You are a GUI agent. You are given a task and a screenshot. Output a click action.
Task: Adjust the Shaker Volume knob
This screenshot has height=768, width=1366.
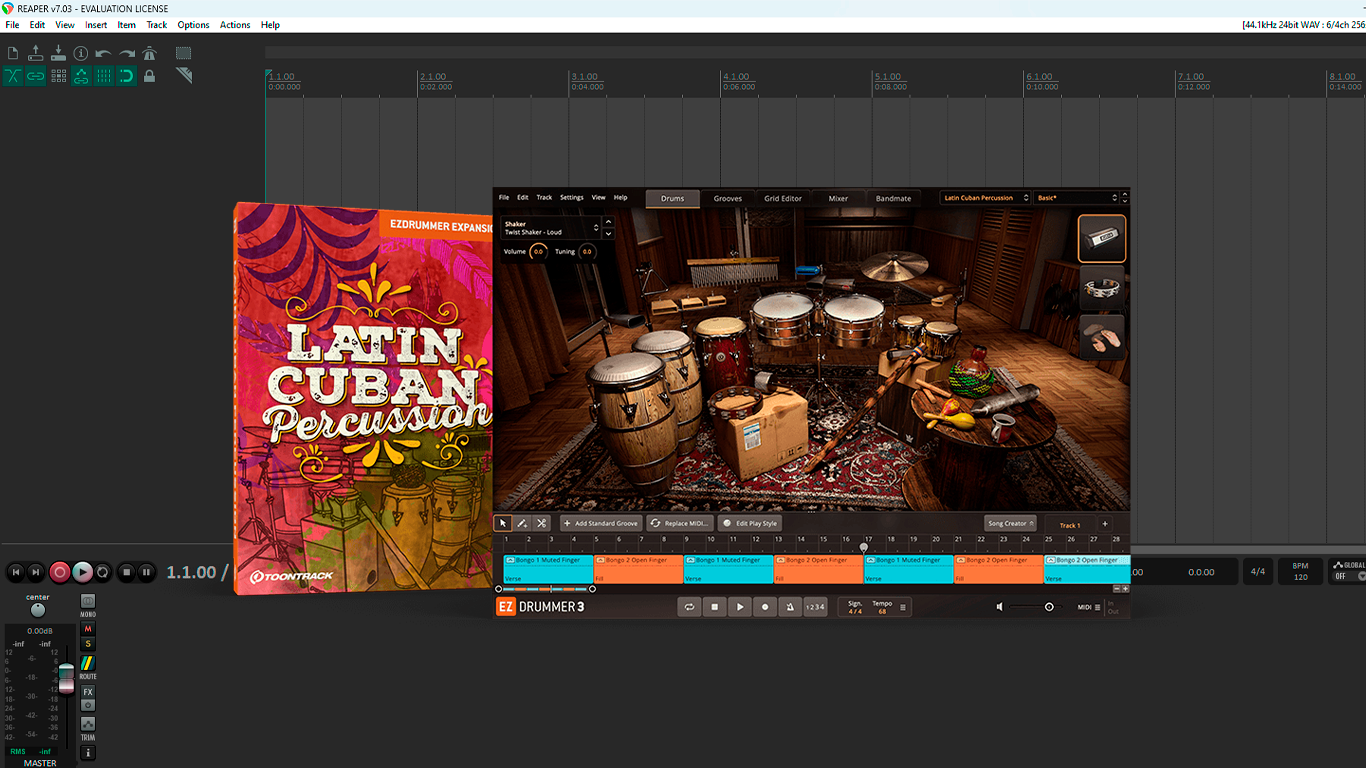coord(538,252)
